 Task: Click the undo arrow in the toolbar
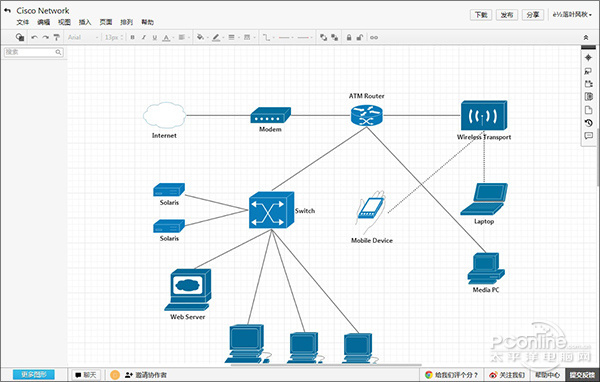point(34,37)
